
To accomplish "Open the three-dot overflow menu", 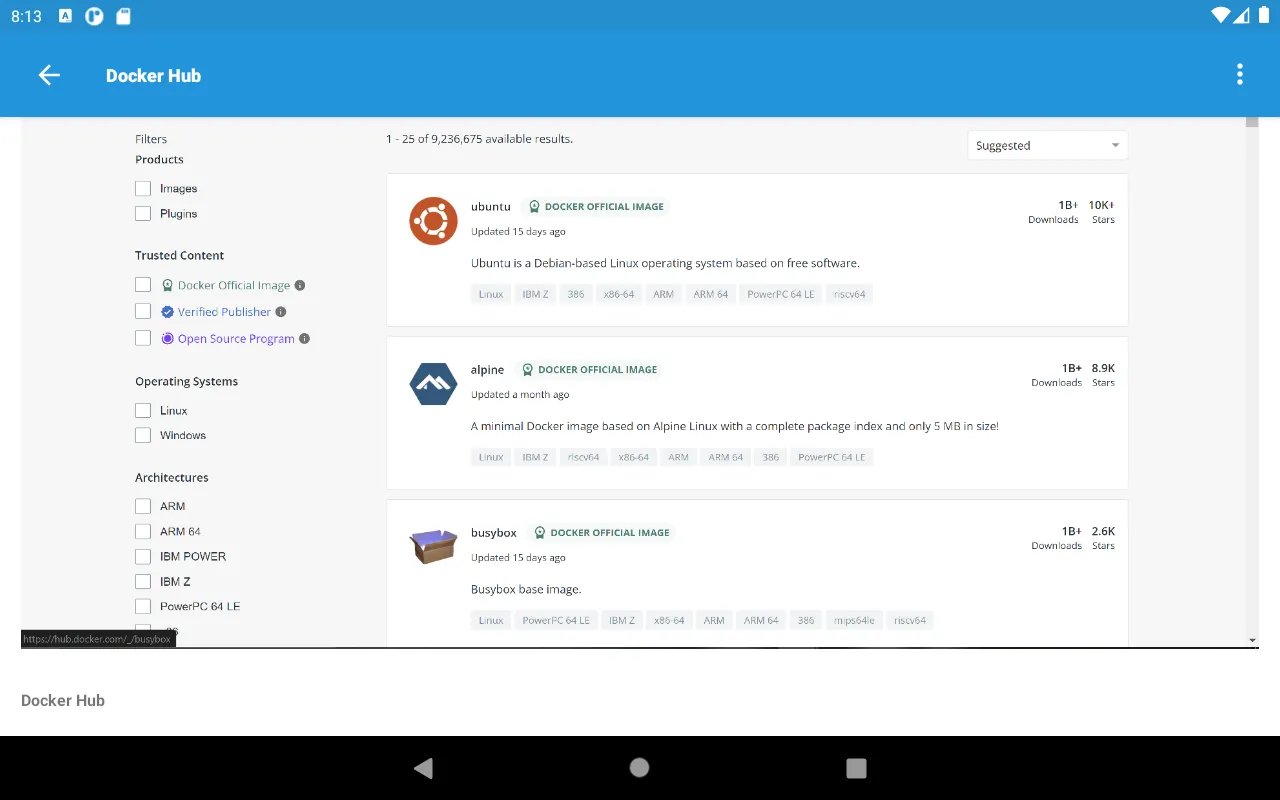I will tap(1240, 74).
